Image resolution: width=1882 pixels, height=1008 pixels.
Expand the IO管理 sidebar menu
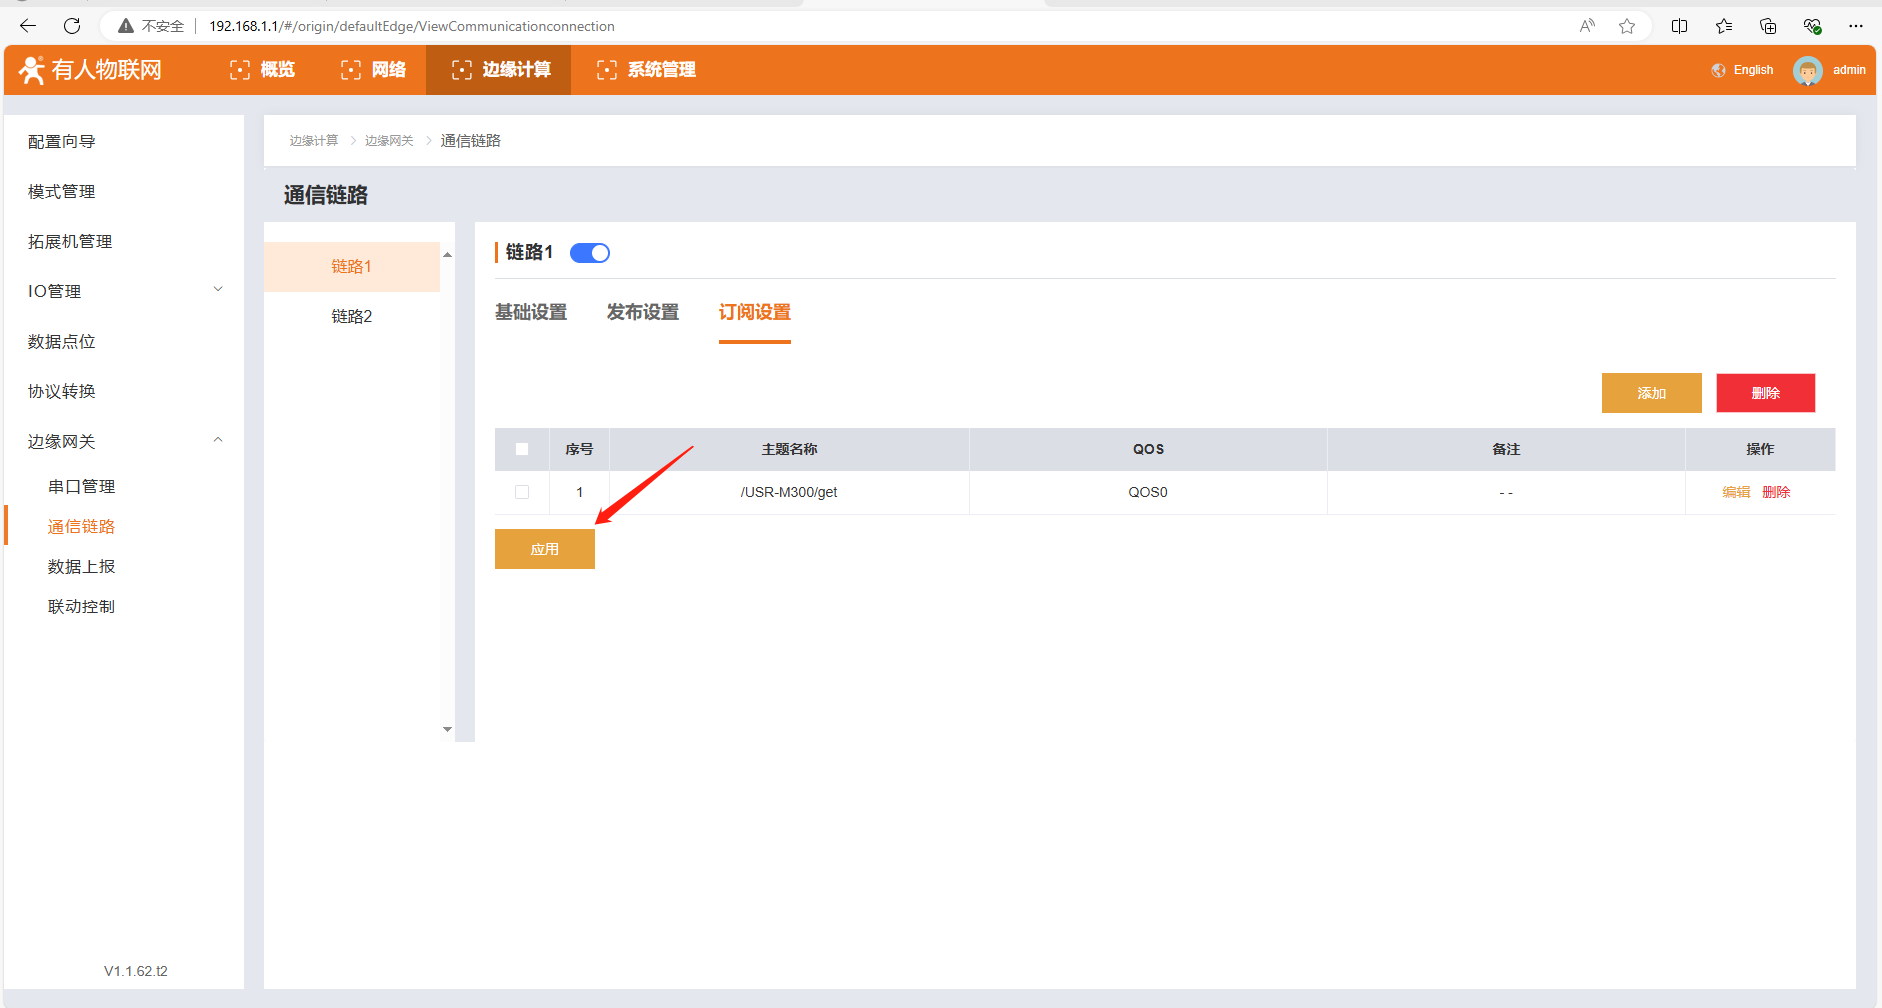(x=218, y=290)
